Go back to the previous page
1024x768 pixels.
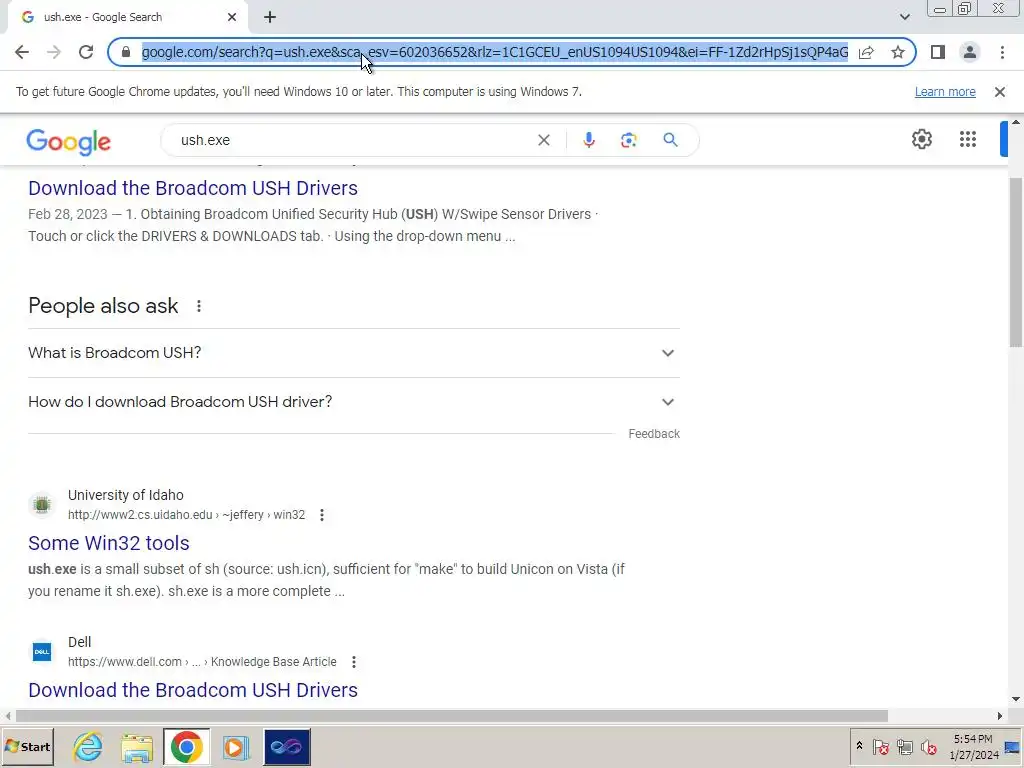coord(22,52)
